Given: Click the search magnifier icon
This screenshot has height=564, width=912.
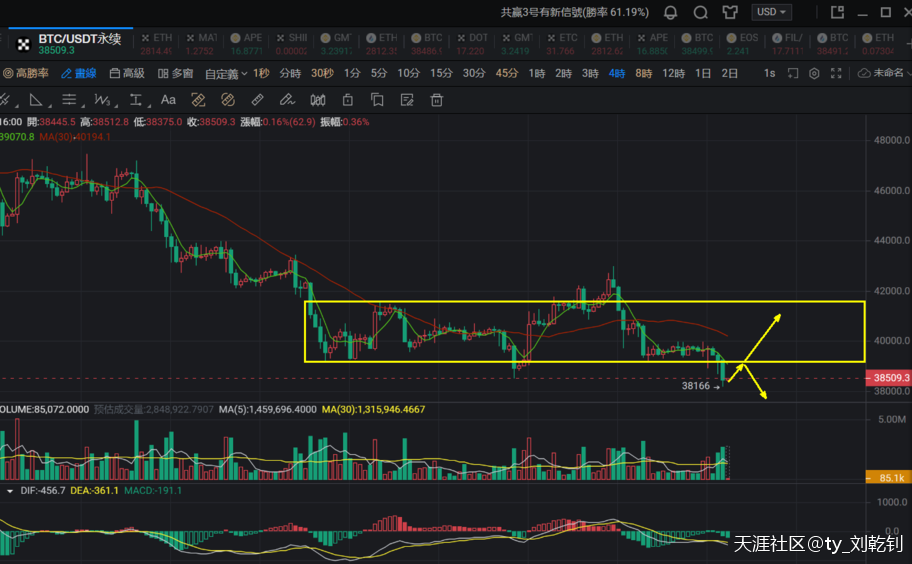Looking at the screenshot, I should [x=701, y=12].
